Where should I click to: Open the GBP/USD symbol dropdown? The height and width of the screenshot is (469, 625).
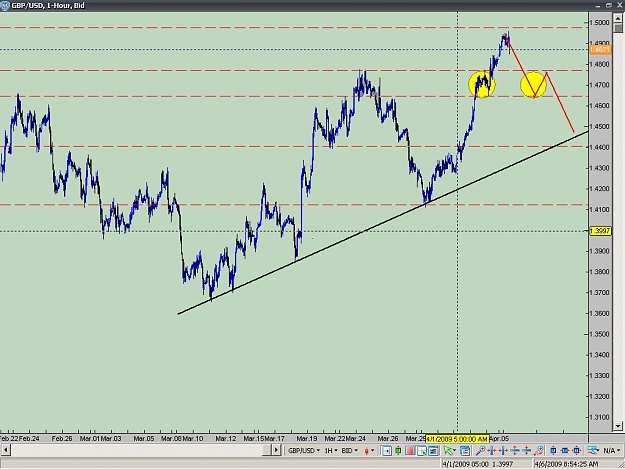pos(304,451)
